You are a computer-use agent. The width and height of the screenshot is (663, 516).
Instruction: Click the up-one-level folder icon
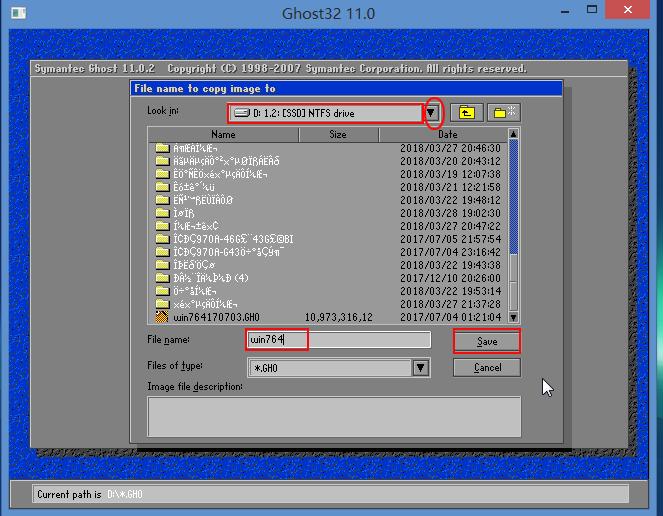(465, 113)
